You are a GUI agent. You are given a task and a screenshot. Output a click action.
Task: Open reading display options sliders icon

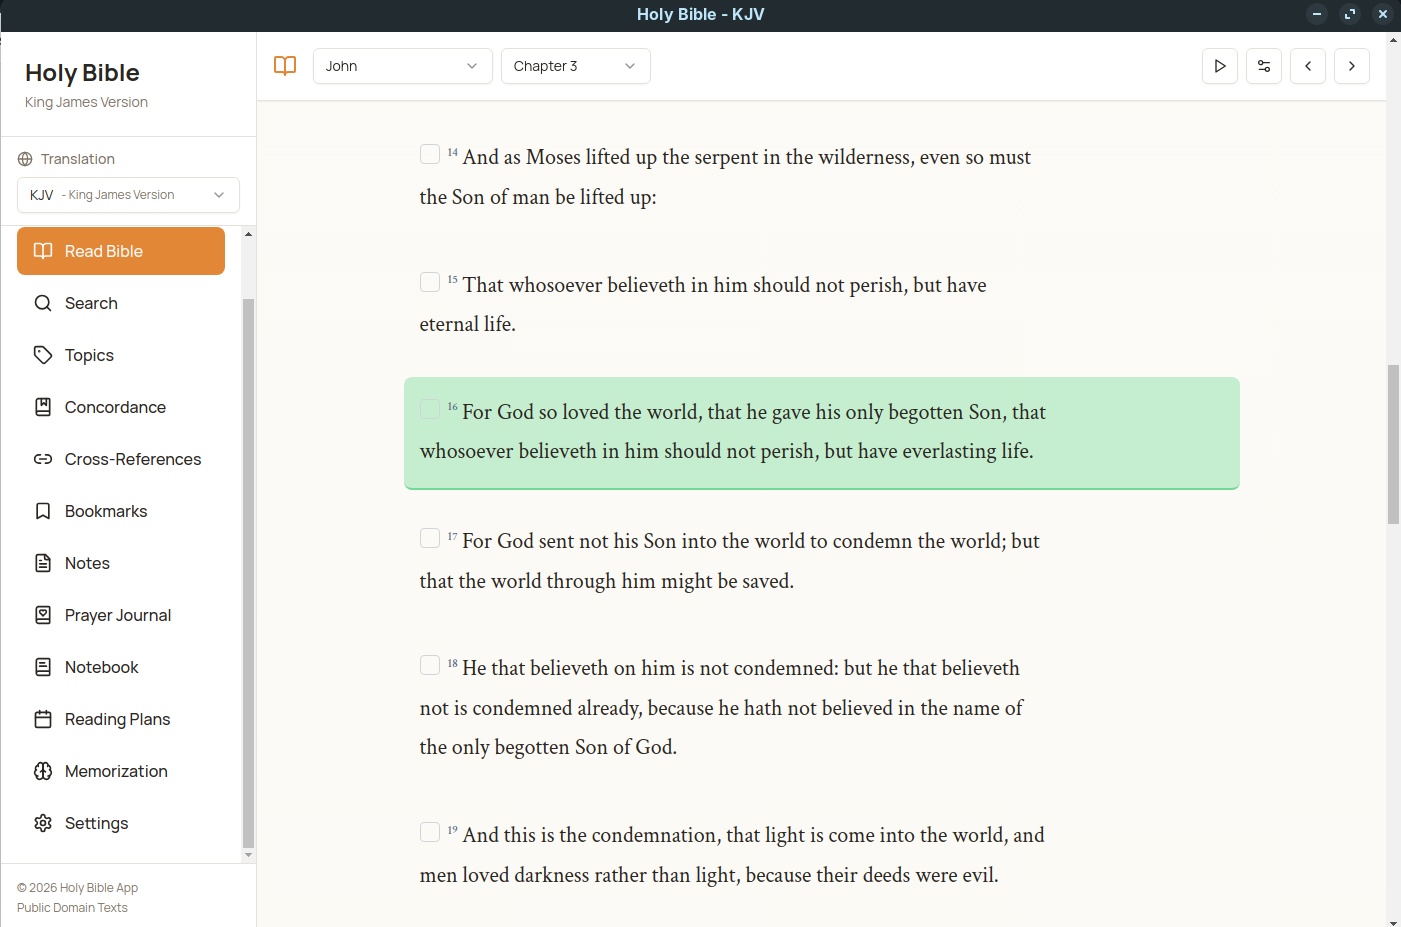pyautogui.click(x=1264, y=66)
